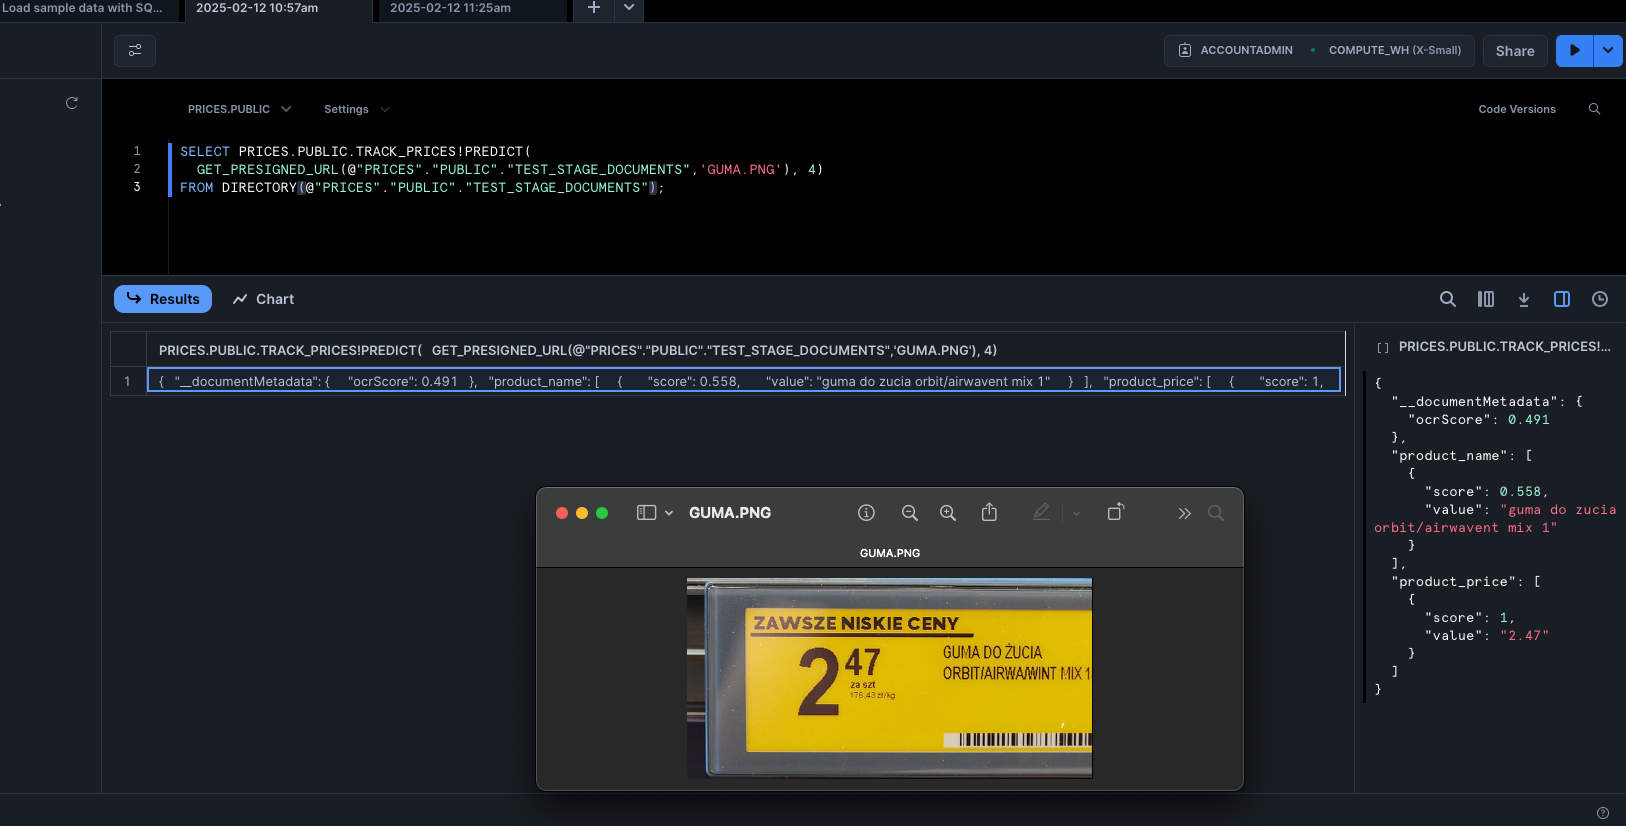Click the Preview info inspector icon

tap(866, 513)
